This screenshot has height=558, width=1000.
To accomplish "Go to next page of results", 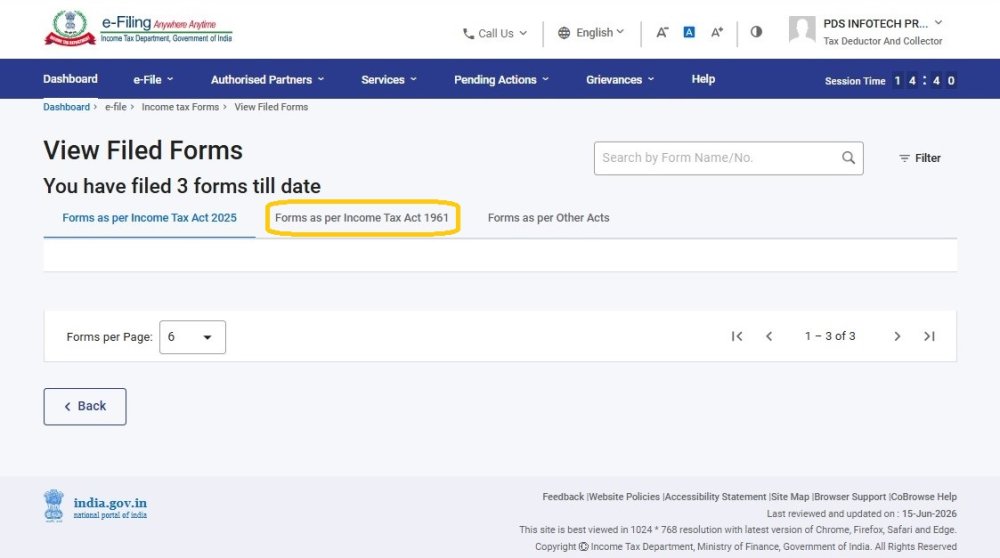I will click(x=897, y=336).
